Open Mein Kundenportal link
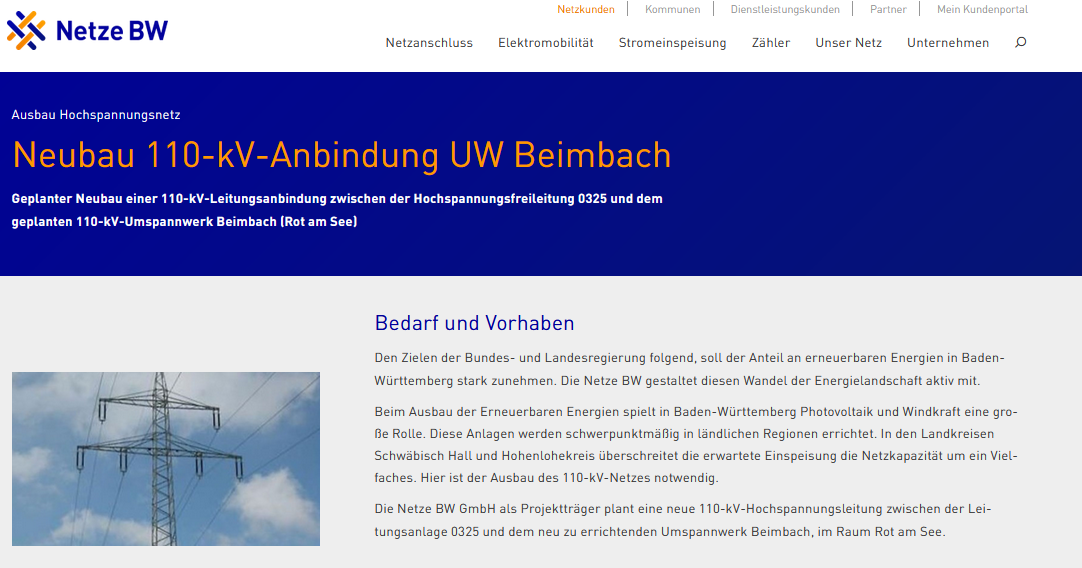The image size is (1082, 568). pyautogui.click(x=982, y=10)
